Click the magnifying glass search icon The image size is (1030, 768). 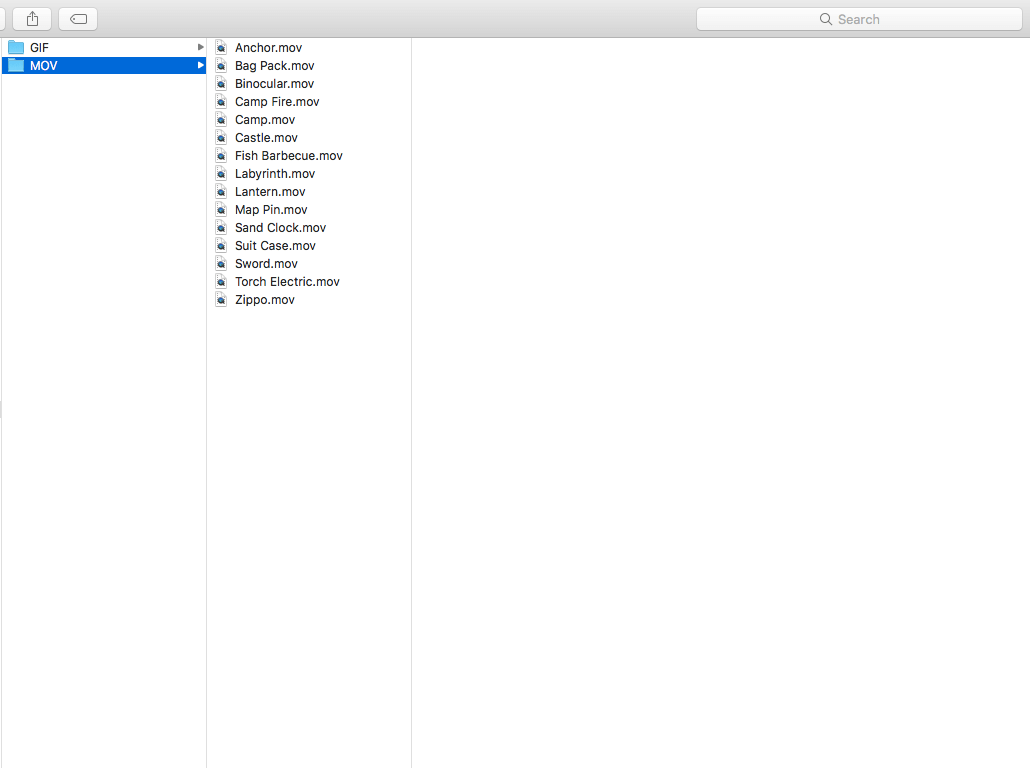click(x=826, y=19)
